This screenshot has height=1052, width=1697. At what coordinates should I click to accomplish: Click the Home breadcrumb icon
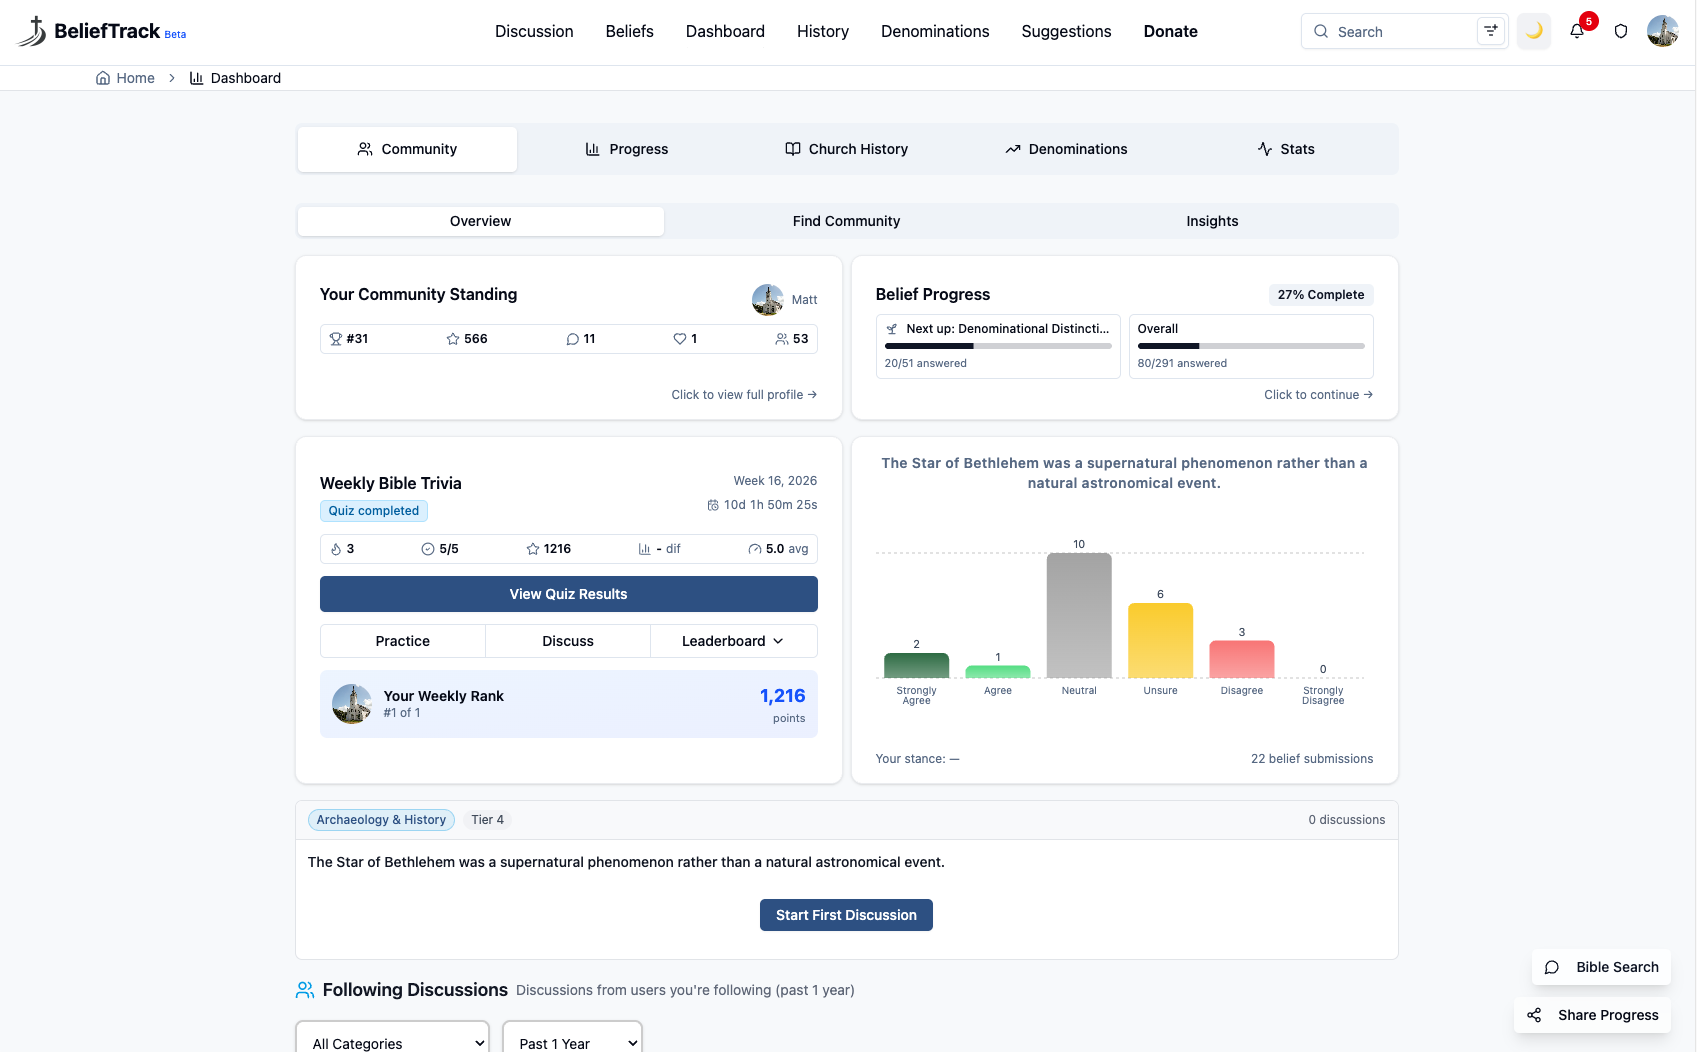pos(103,78)
